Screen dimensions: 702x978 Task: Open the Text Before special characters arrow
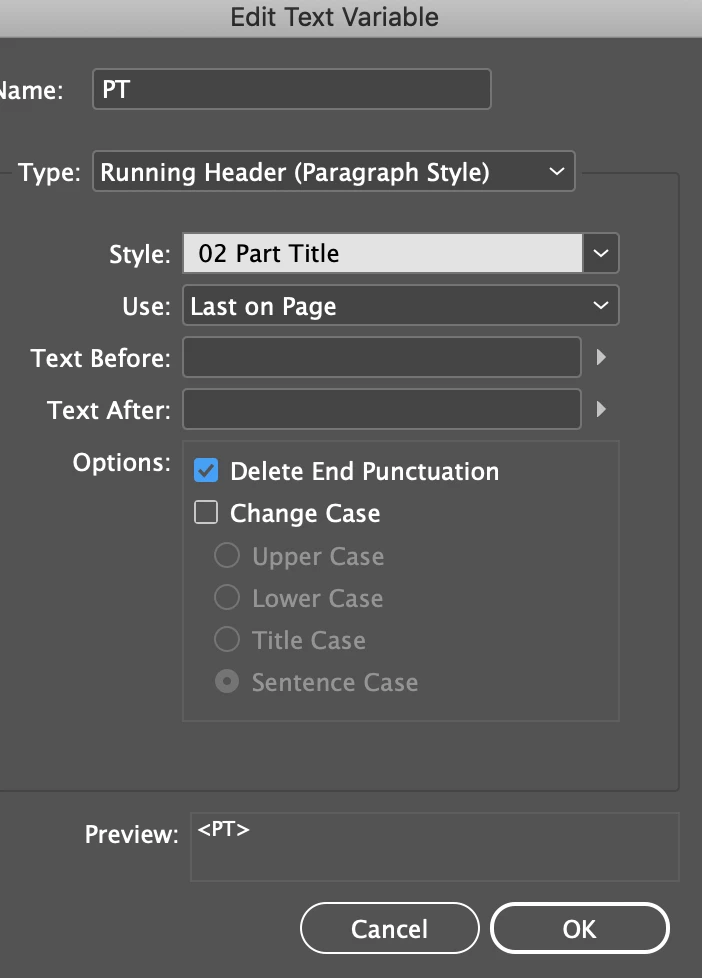pos(601,357)
